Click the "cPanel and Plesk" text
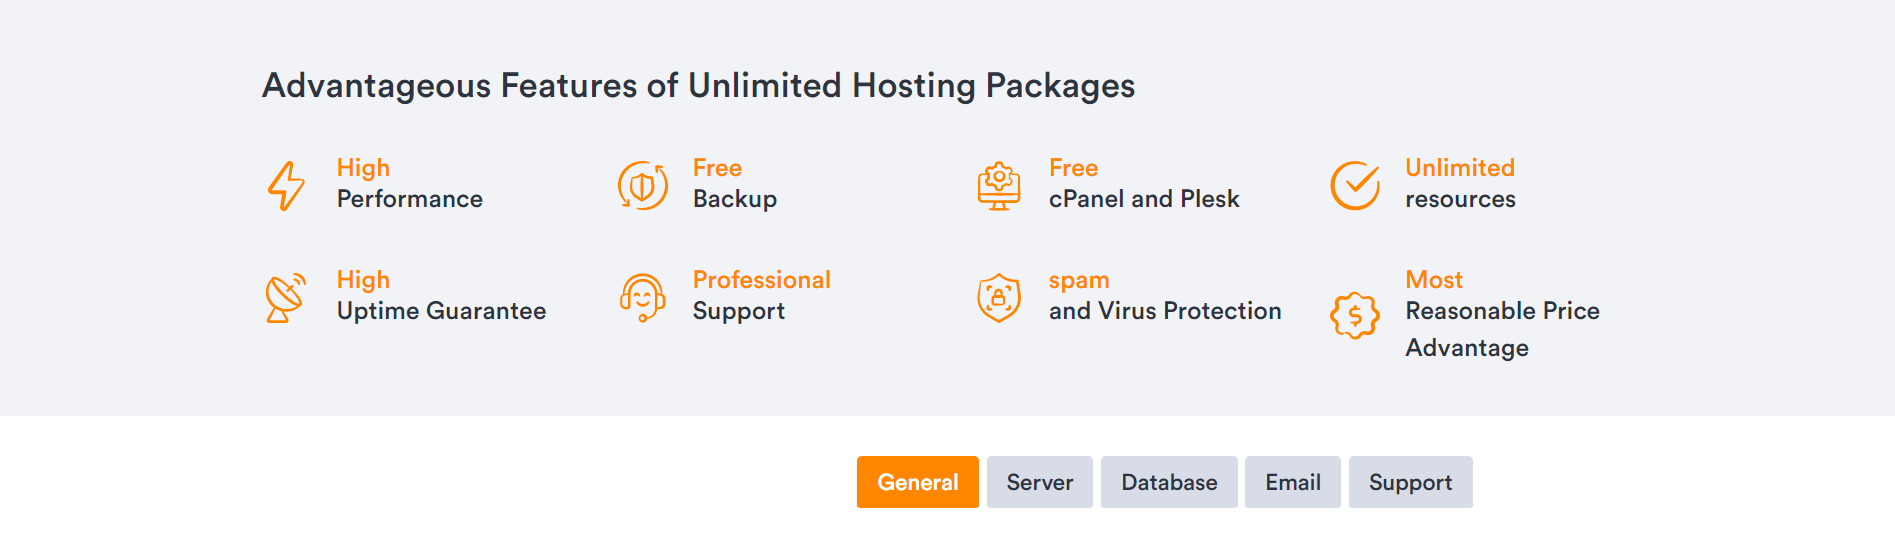The height and width of the screenshot is (553, 1895). pos(1144,199)
